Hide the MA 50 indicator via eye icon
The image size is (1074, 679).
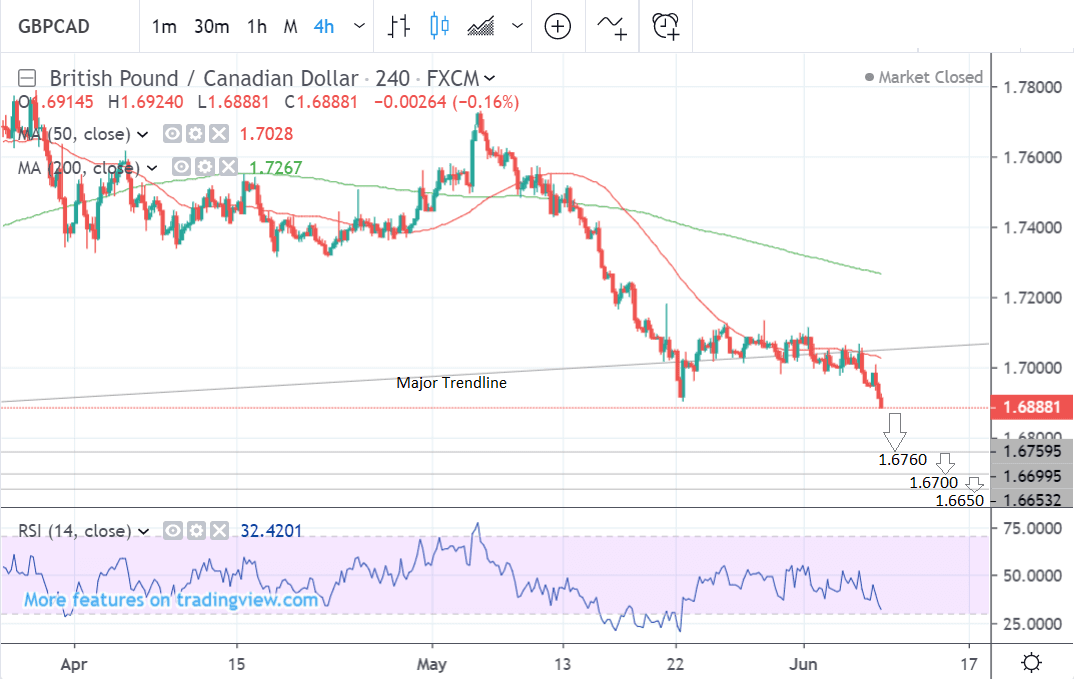coord(173,134)
